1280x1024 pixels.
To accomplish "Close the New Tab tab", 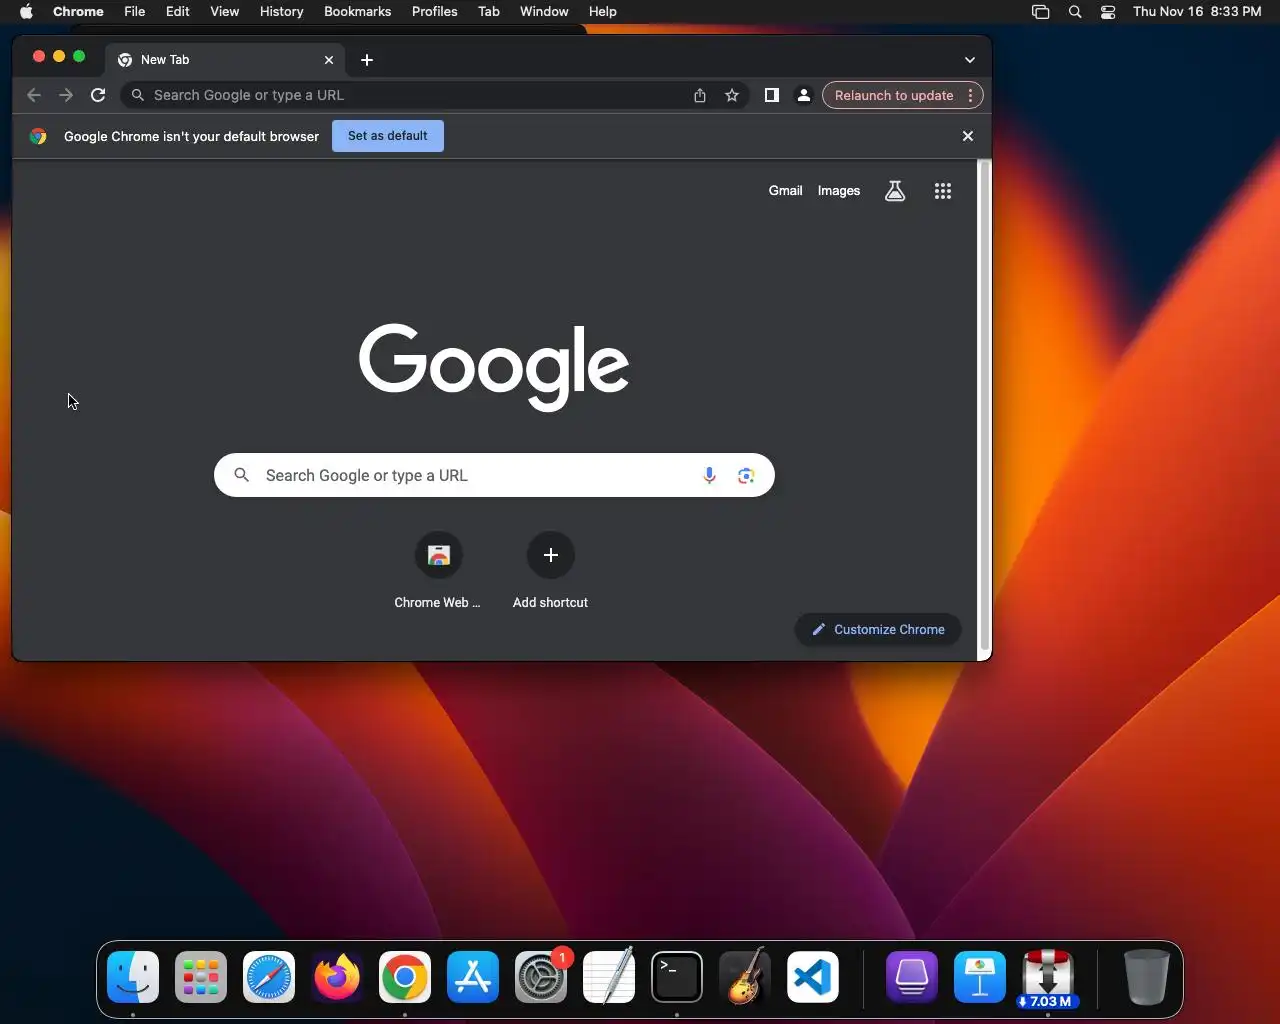I will point(329,60).
